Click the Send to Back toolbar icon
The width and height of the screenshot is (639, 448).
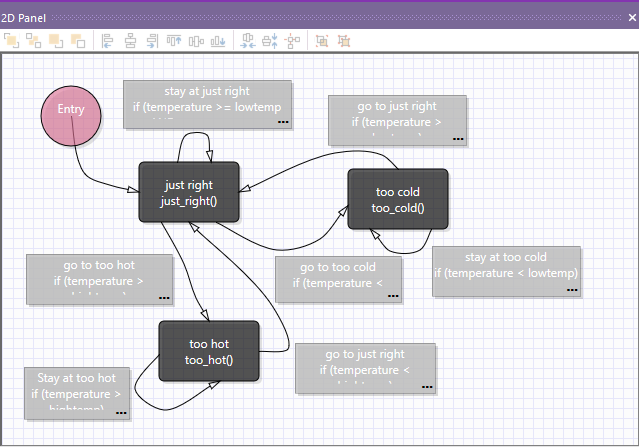34,41
